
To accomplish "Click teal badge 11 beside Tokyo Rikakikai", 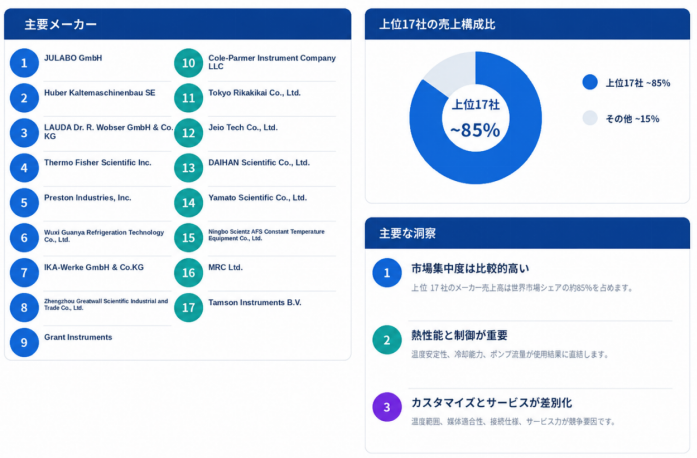I will click(188, 98).
